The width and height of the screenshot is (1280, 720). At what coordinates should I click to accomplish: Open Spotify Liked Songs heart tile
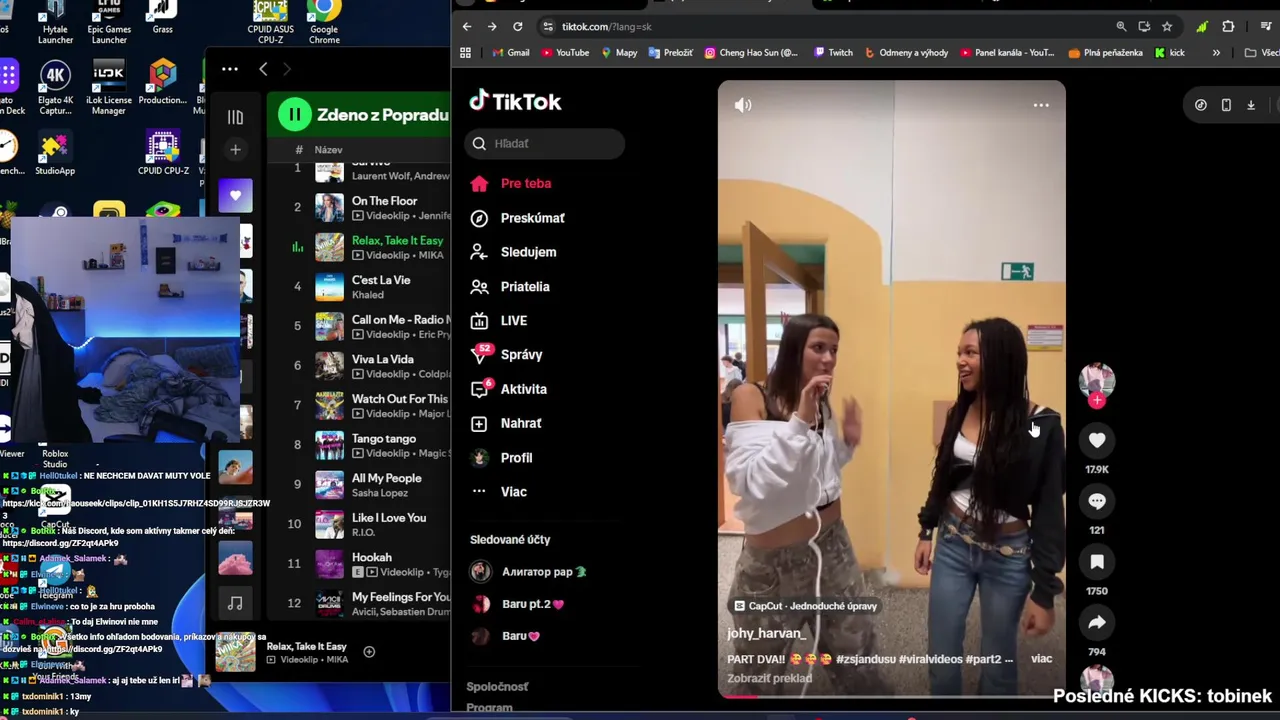[236, 195]
